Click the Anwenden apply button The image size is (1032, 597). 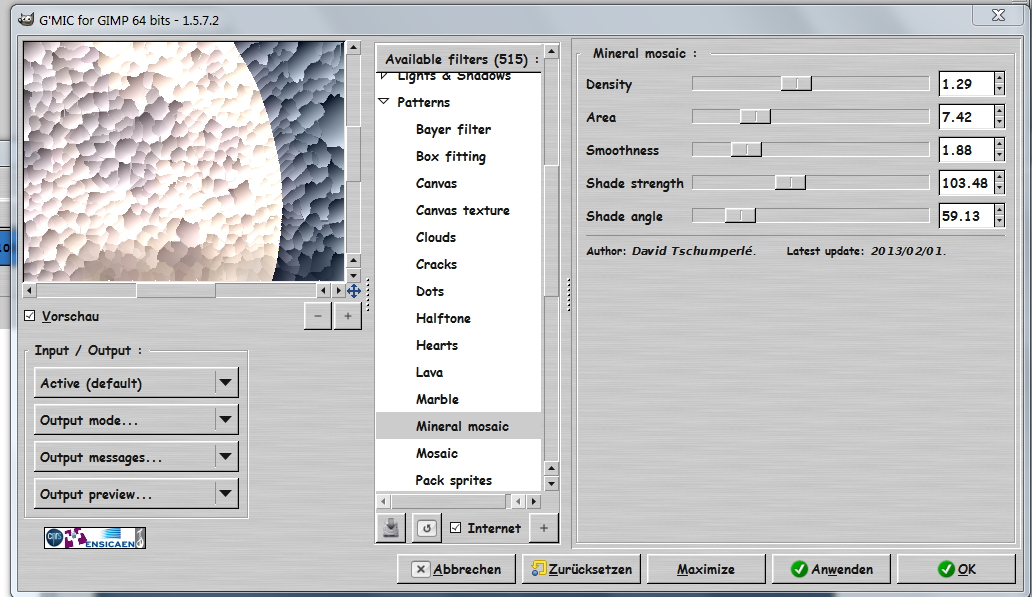tap(831, 569)
